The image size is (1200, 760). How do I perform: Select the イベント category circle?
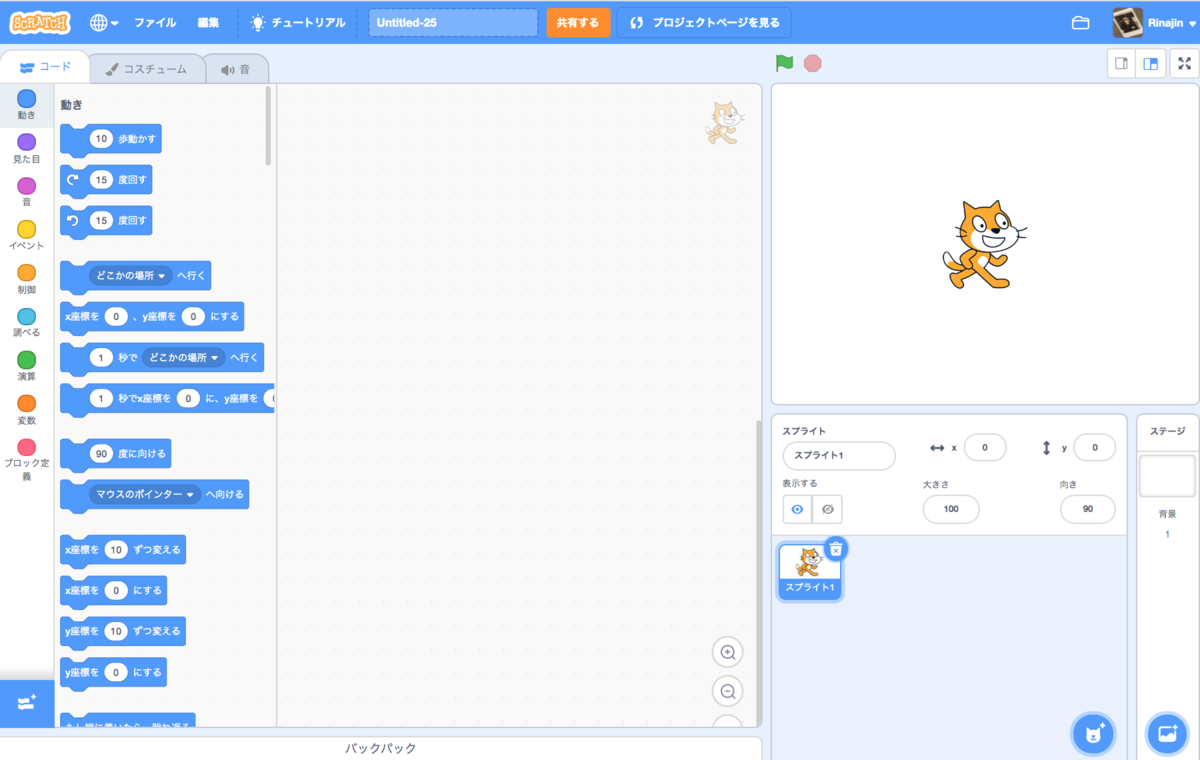pos(27,230)
